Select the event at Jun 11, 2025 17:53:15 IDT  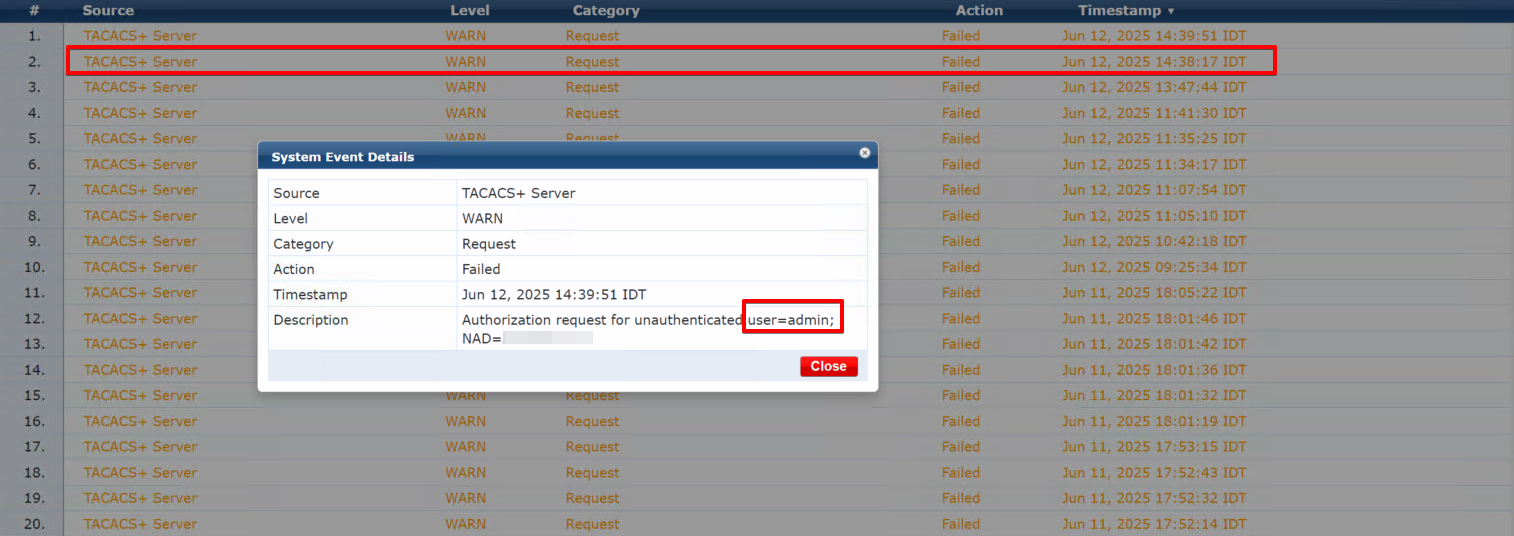tap(757, 447)
